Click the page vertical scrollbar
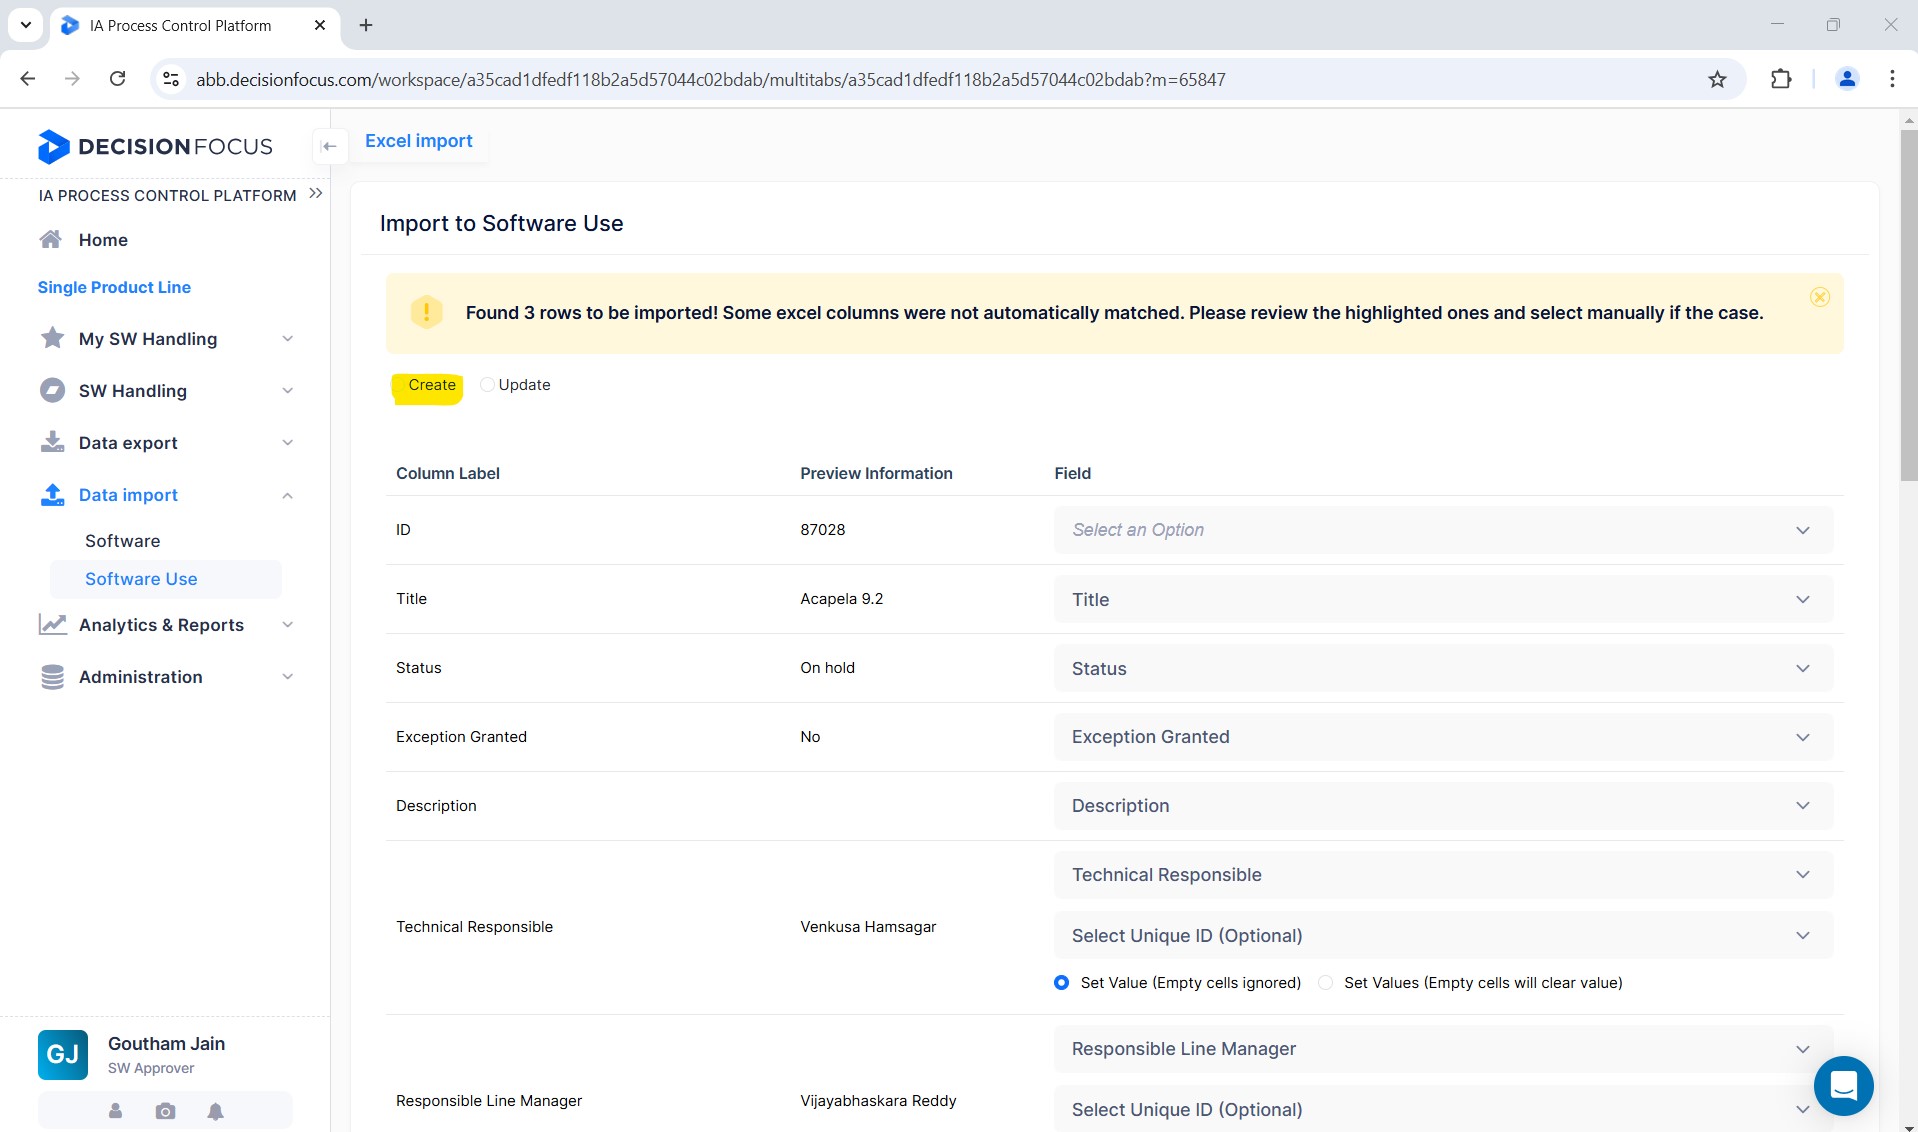Viewport: 1918px width, 1132px height. pos(1908,305)
